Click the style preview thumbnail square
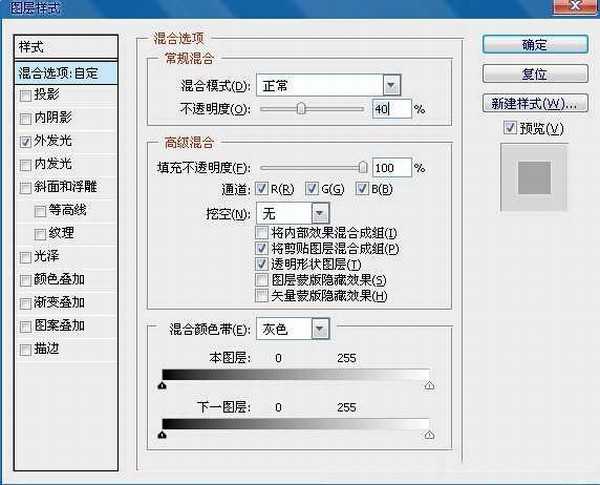The image size is (600, 485). point(534,178)
